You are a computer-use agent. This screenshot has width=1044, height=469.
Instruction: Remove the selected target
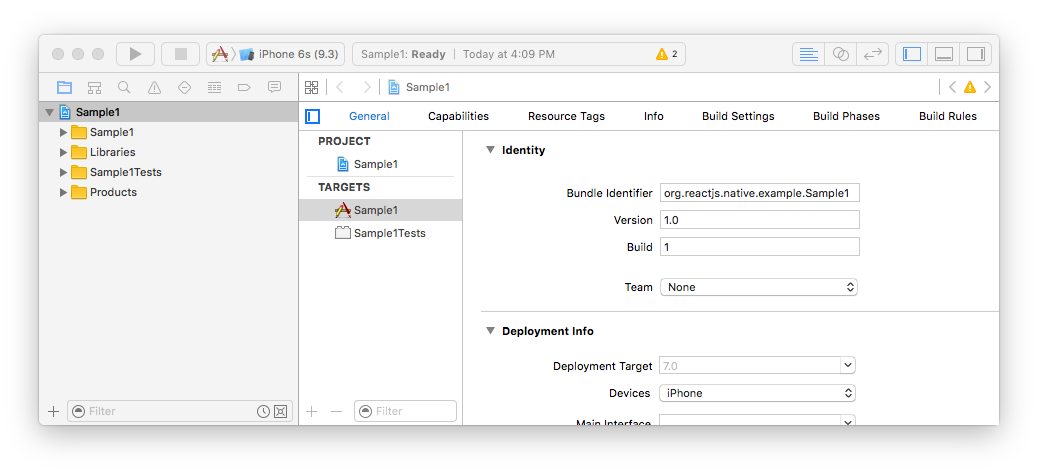[x=336, y=412]
